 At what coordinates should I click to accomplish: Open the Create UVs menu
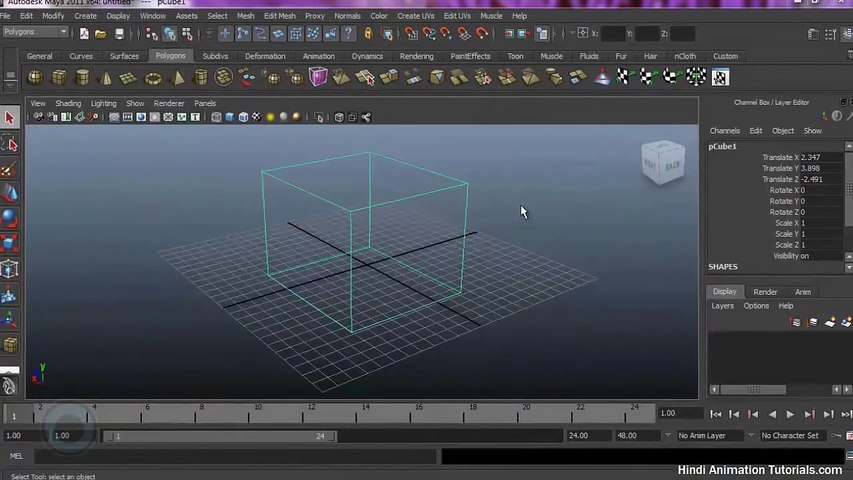pos(416,16)
